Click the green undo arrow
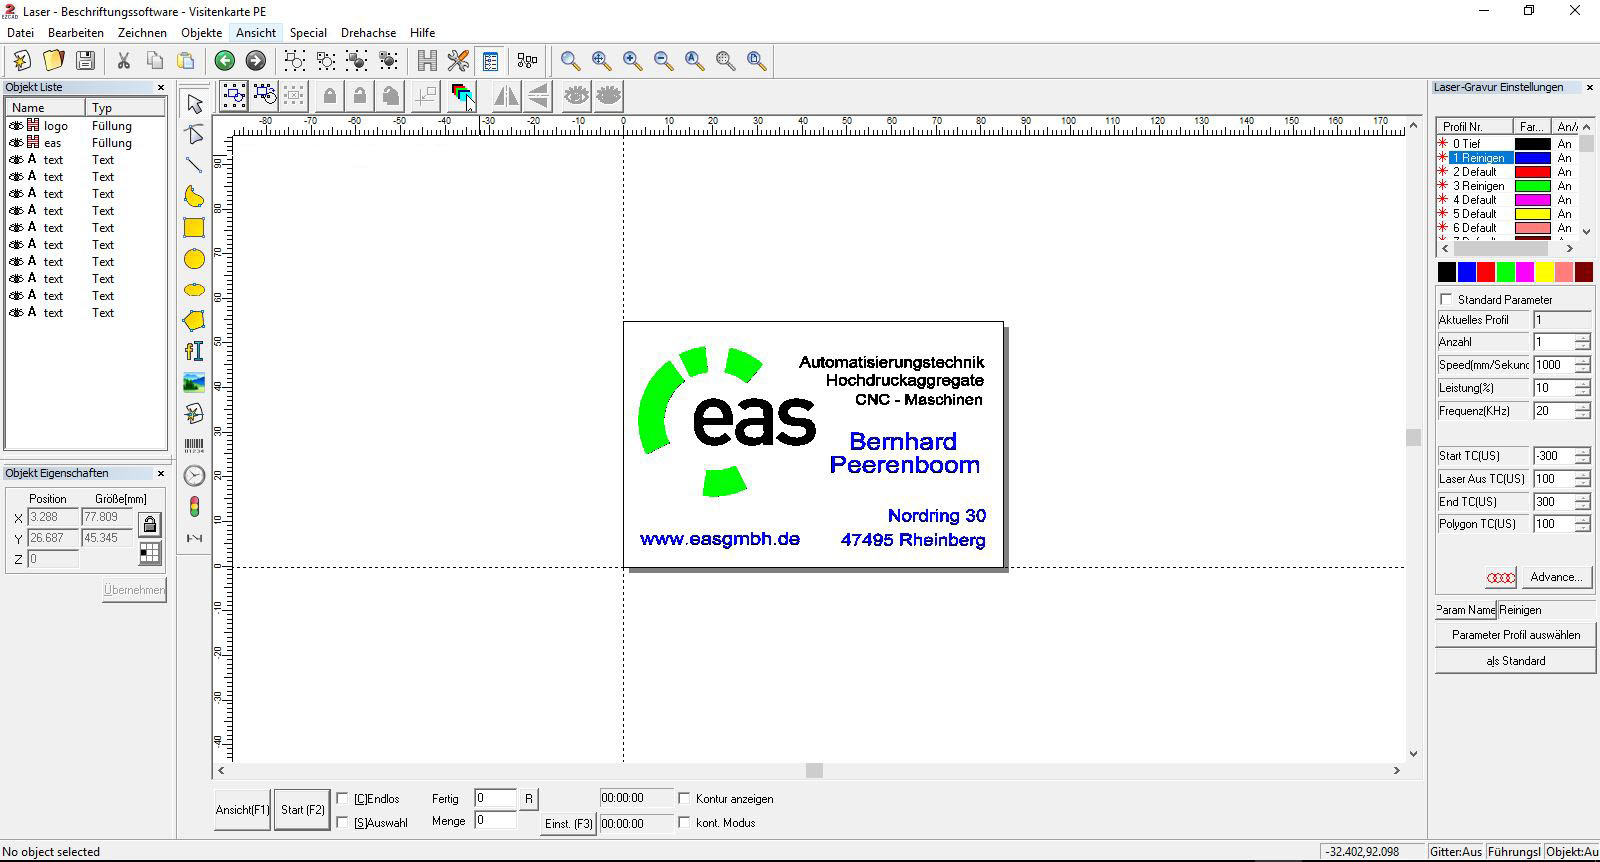Image resolution: width=1600 pixels, height=862 pixels. [225, 61]
